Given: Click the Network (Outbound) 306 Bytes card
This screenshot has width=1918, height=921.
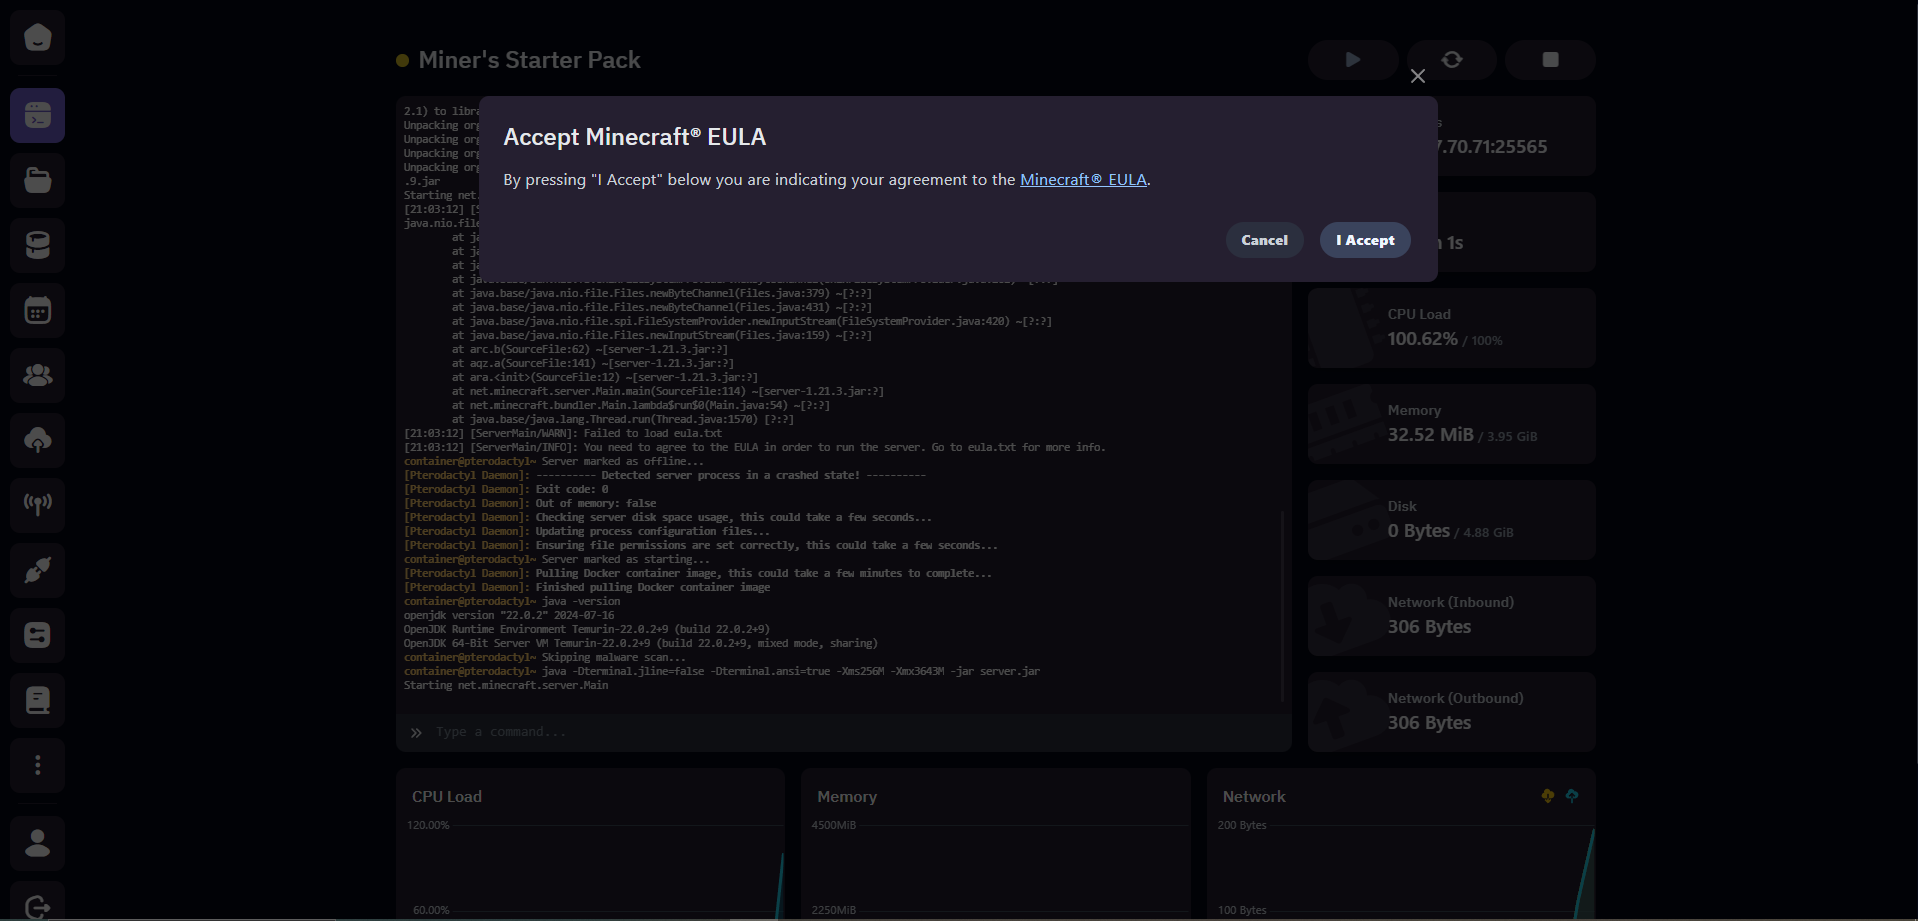Looking at the screenshot, I should [x=1451, y=712].
